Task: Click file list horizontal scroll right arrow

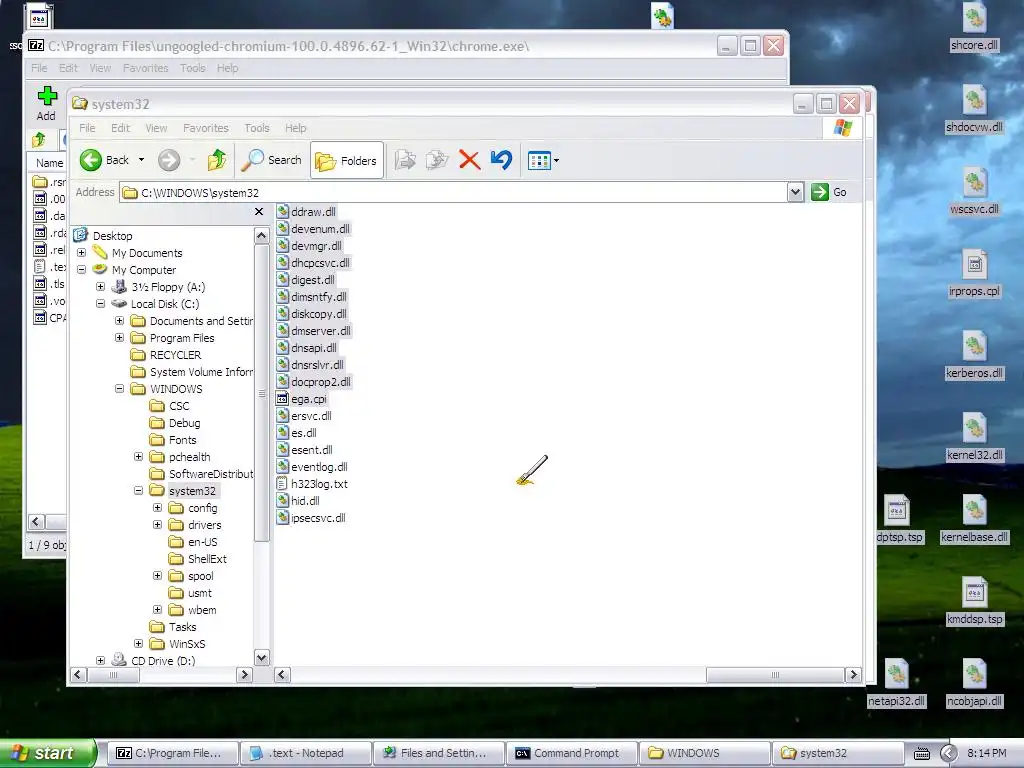Action: click(x=853, y=675)
